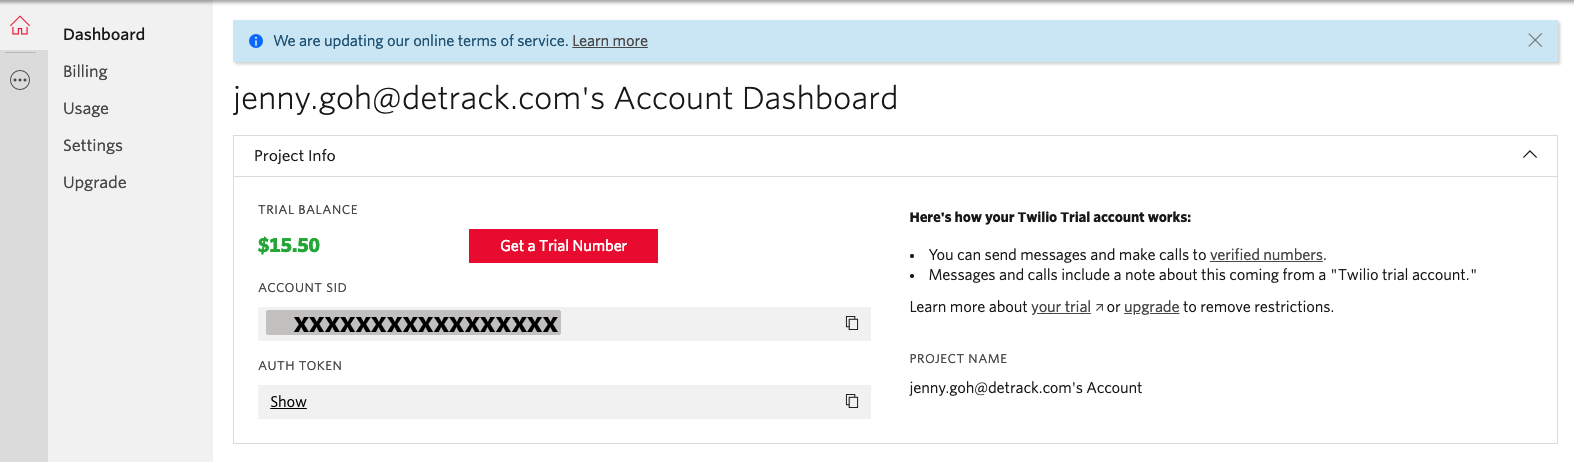Click the home icon in left rail

point(20,26)
